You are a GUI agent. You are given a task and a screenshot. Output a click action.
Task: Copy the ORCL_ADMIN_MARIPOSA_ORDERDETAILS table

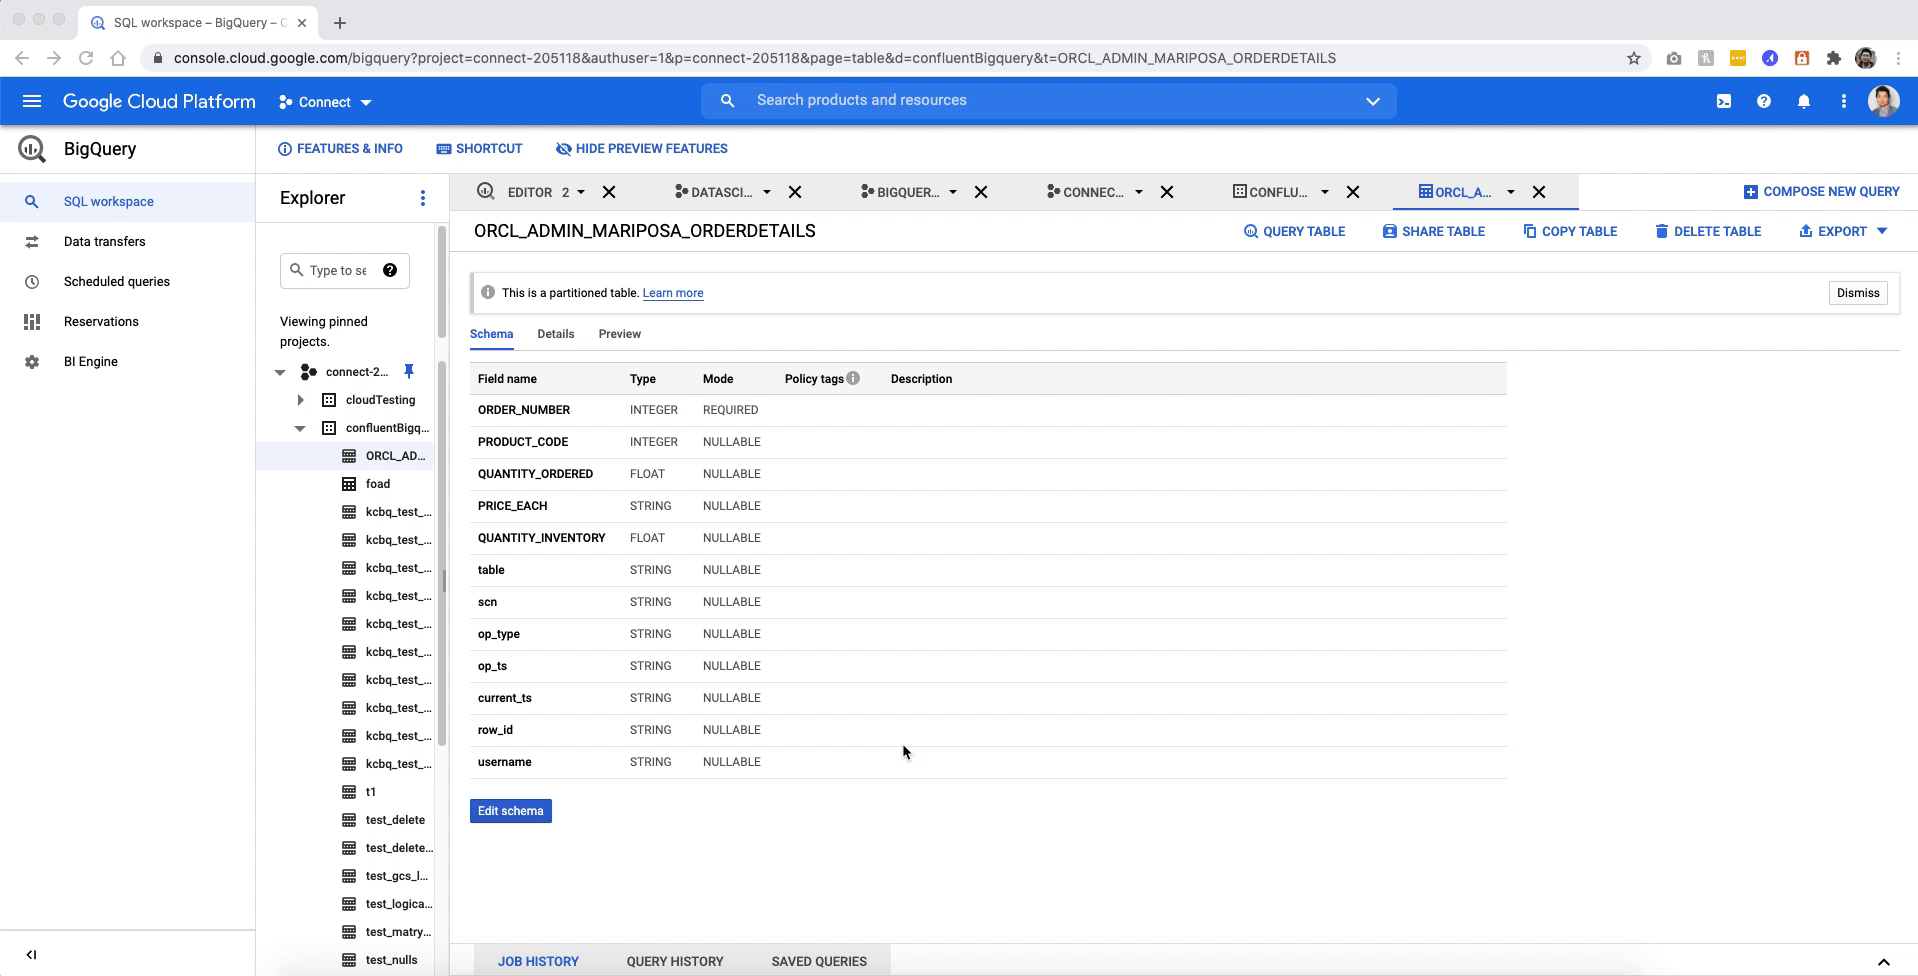coord(1569,231)
